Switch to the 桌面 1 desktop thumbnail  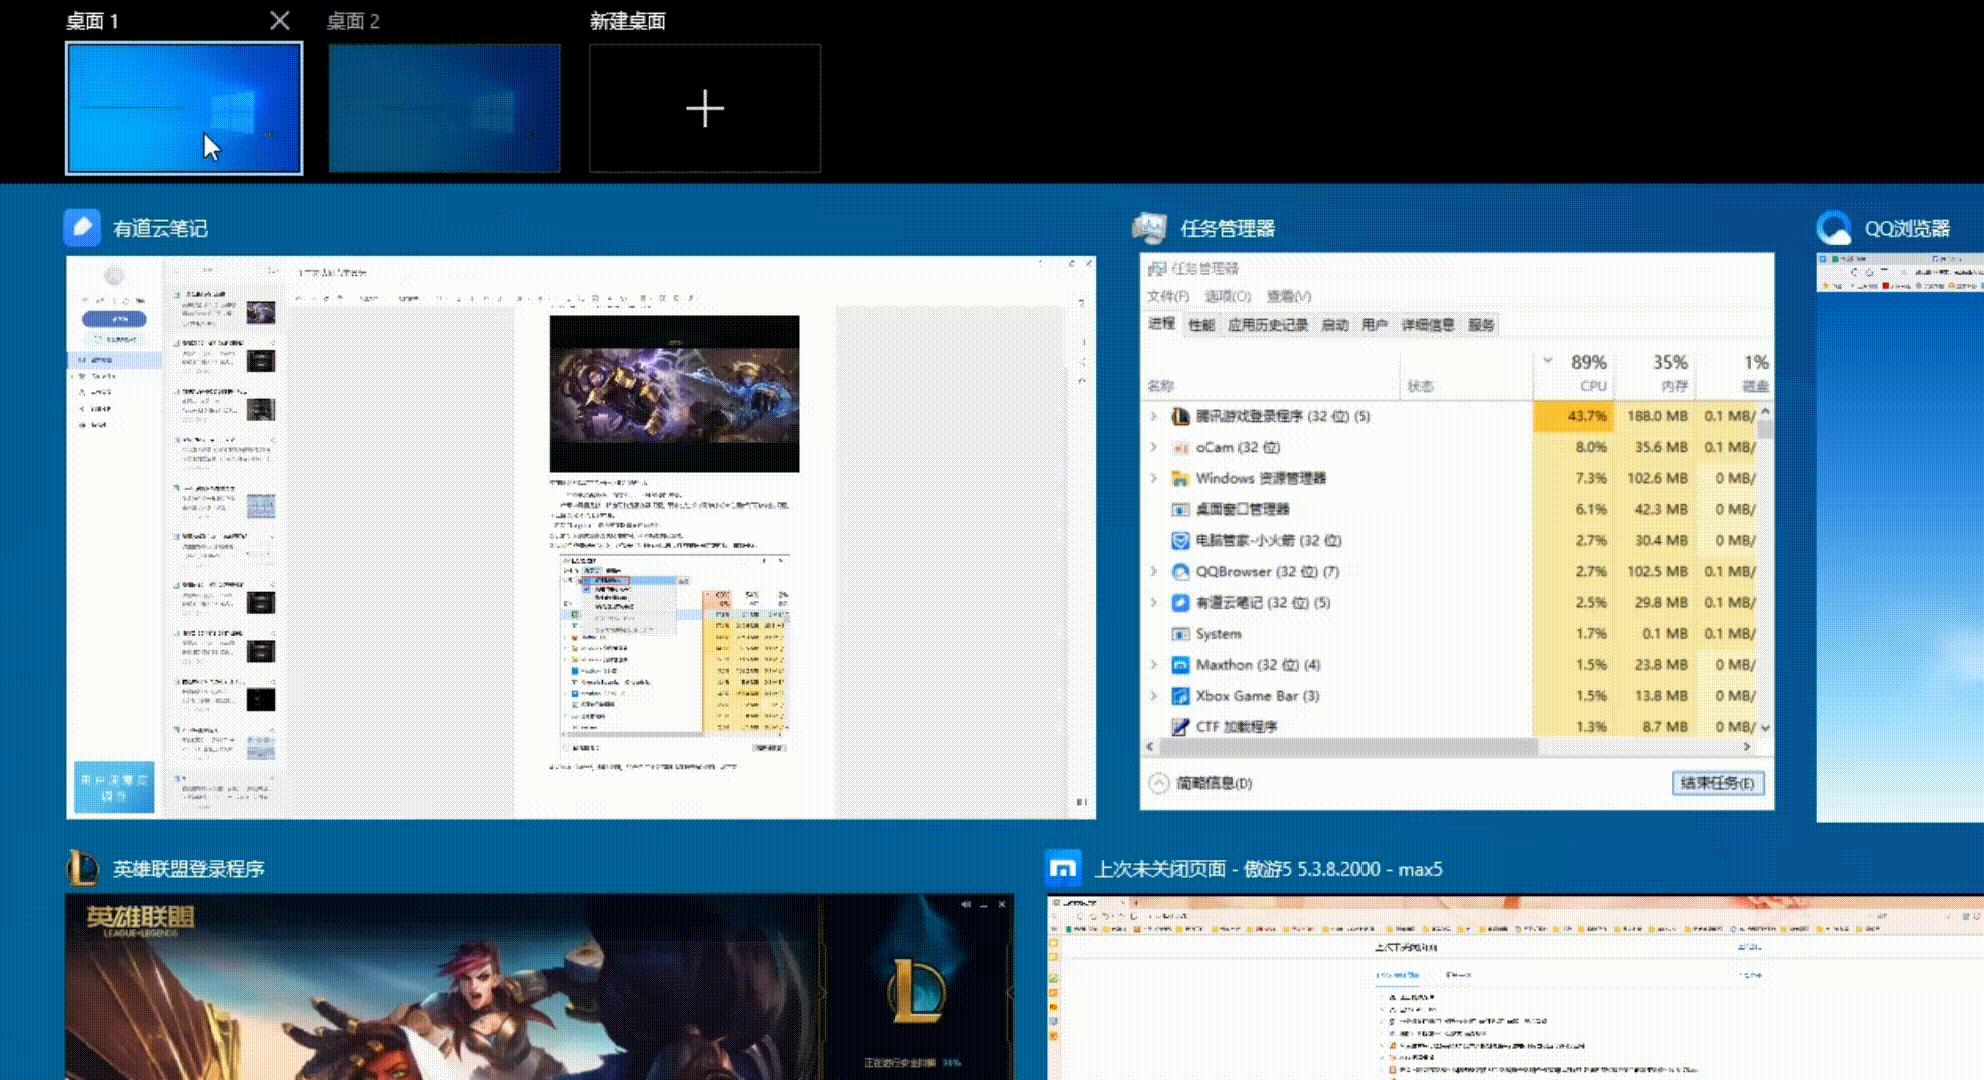point(184,108)
